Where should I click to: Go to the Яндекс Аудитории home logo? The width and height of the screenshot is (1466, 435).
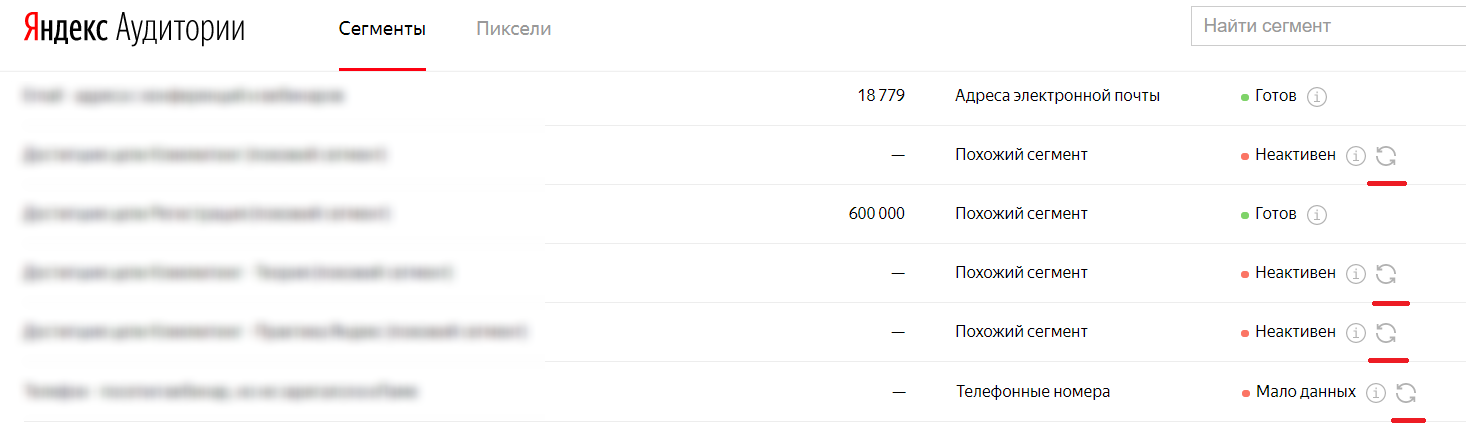coord(134,29)
